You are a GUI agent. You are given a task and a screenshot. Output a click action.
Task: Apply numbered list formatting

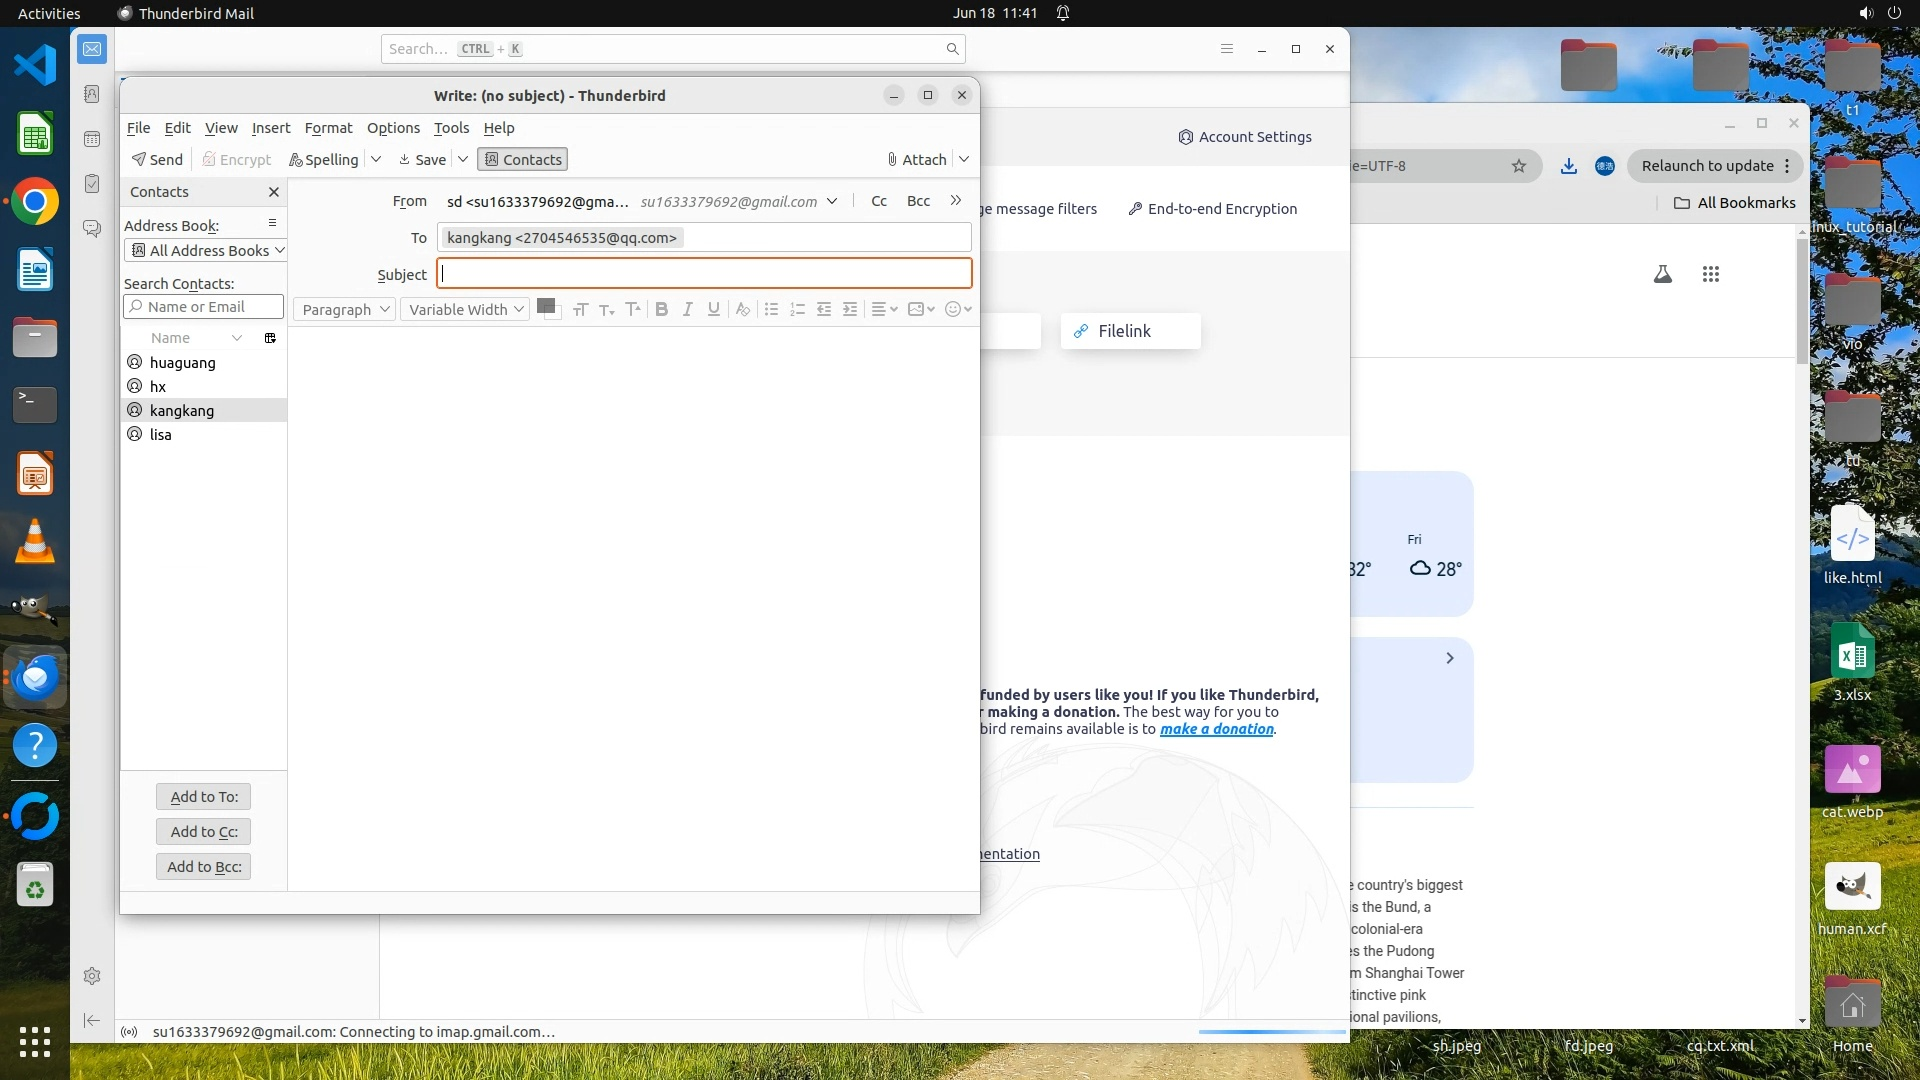[x=797, y=309]
